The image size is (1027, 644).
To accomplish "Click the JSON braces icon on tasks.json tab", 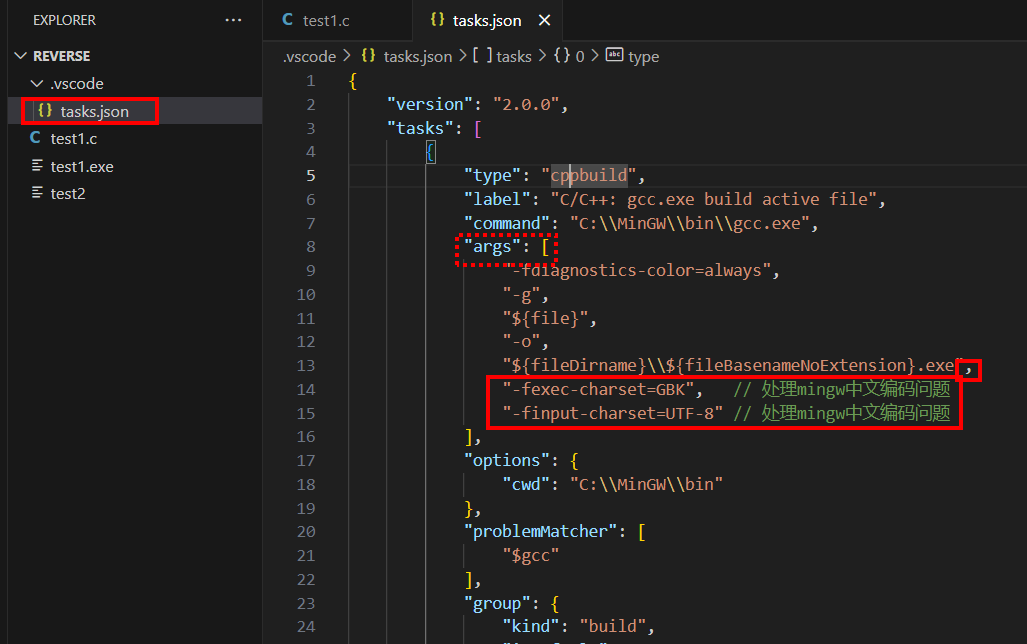I will [437, 20].
